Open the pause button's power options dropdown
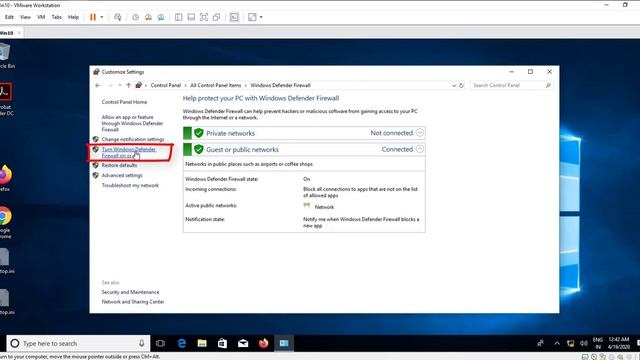This screenshot has height=360, width=640. coord(102,17)
